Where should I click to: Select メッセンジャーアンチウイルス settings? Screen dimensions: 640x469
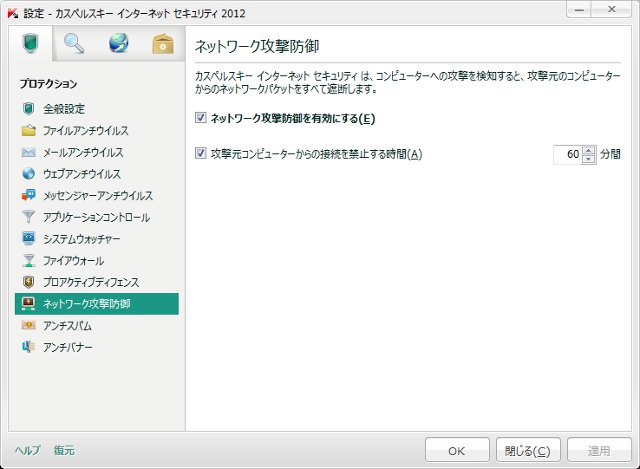97,195
